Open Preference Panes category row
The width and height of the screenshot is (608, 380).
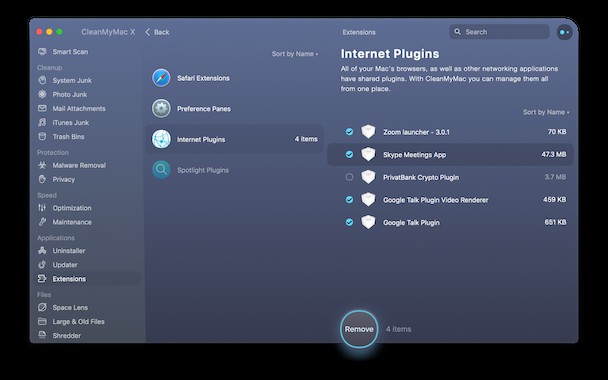click(x=234, y=109)
